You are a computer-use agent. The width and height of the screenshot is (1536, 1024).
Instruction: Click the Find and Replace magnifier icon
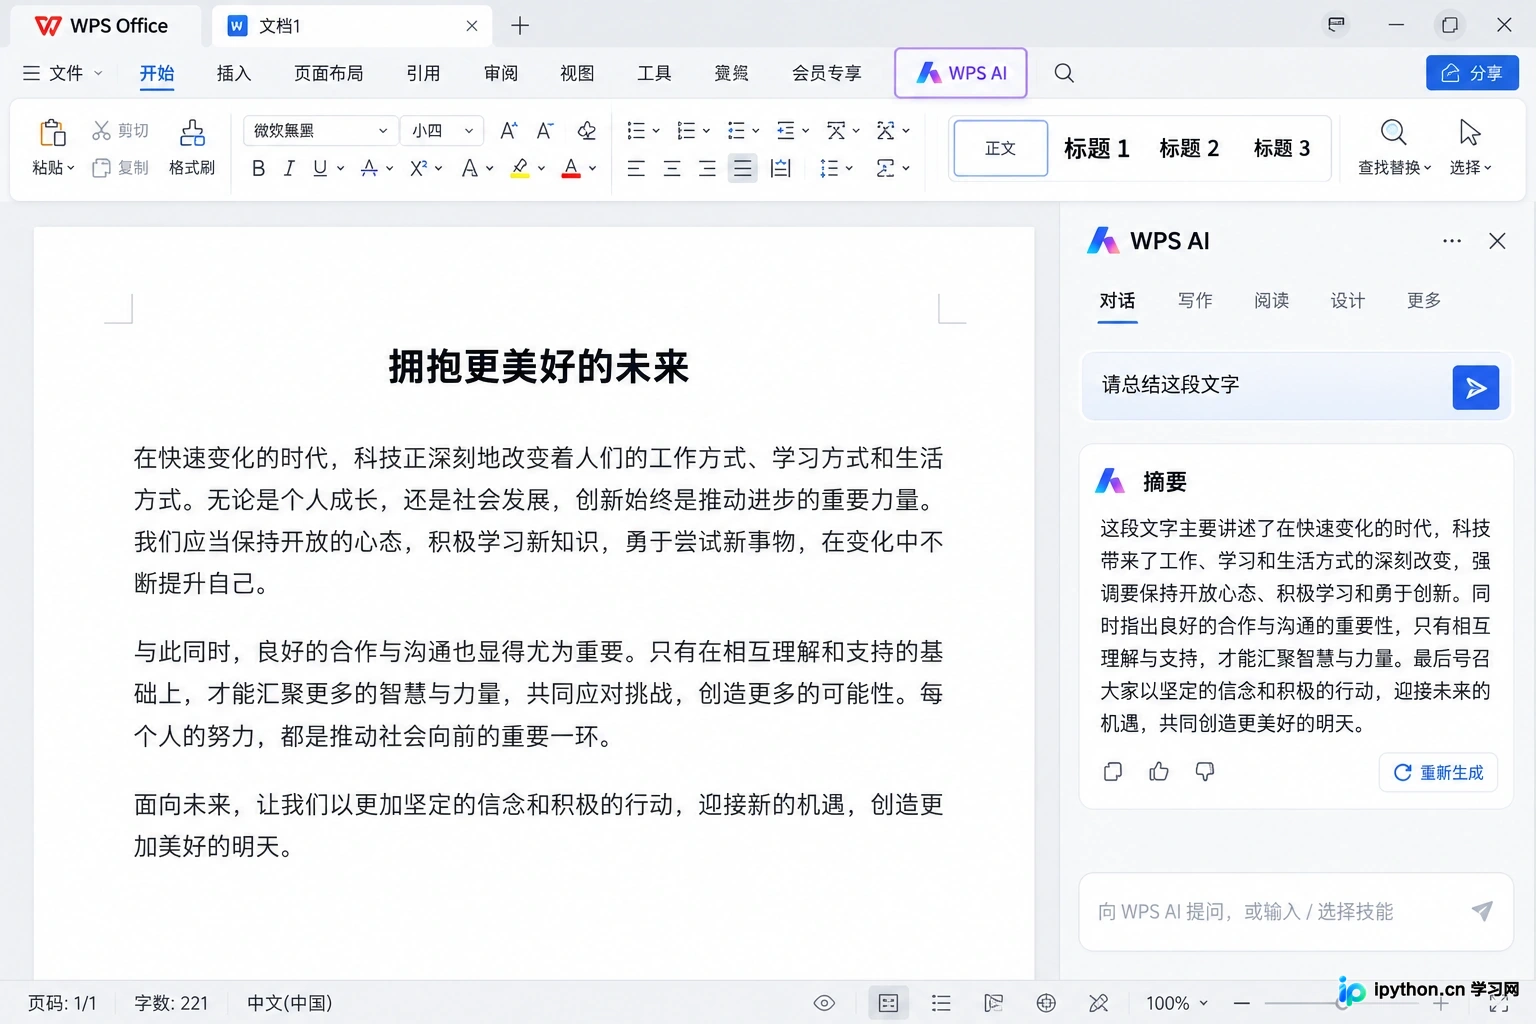pos(1393,132)
